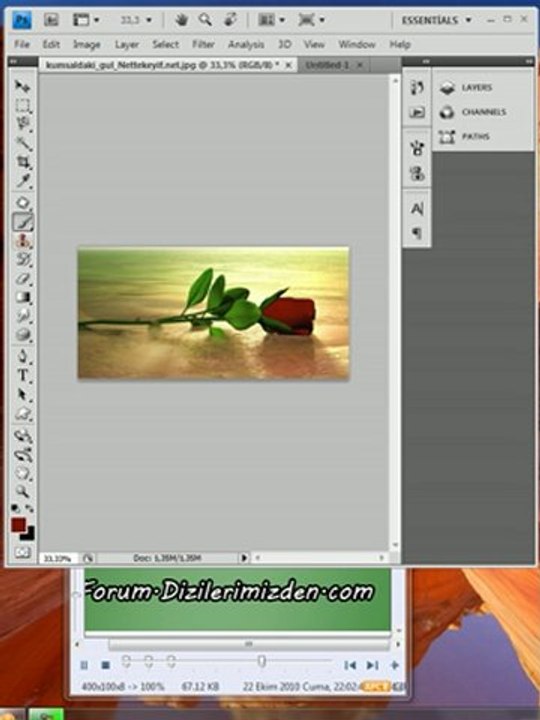Click the stop button in the background viewer
540x720 pixels.
click(105, 665)
